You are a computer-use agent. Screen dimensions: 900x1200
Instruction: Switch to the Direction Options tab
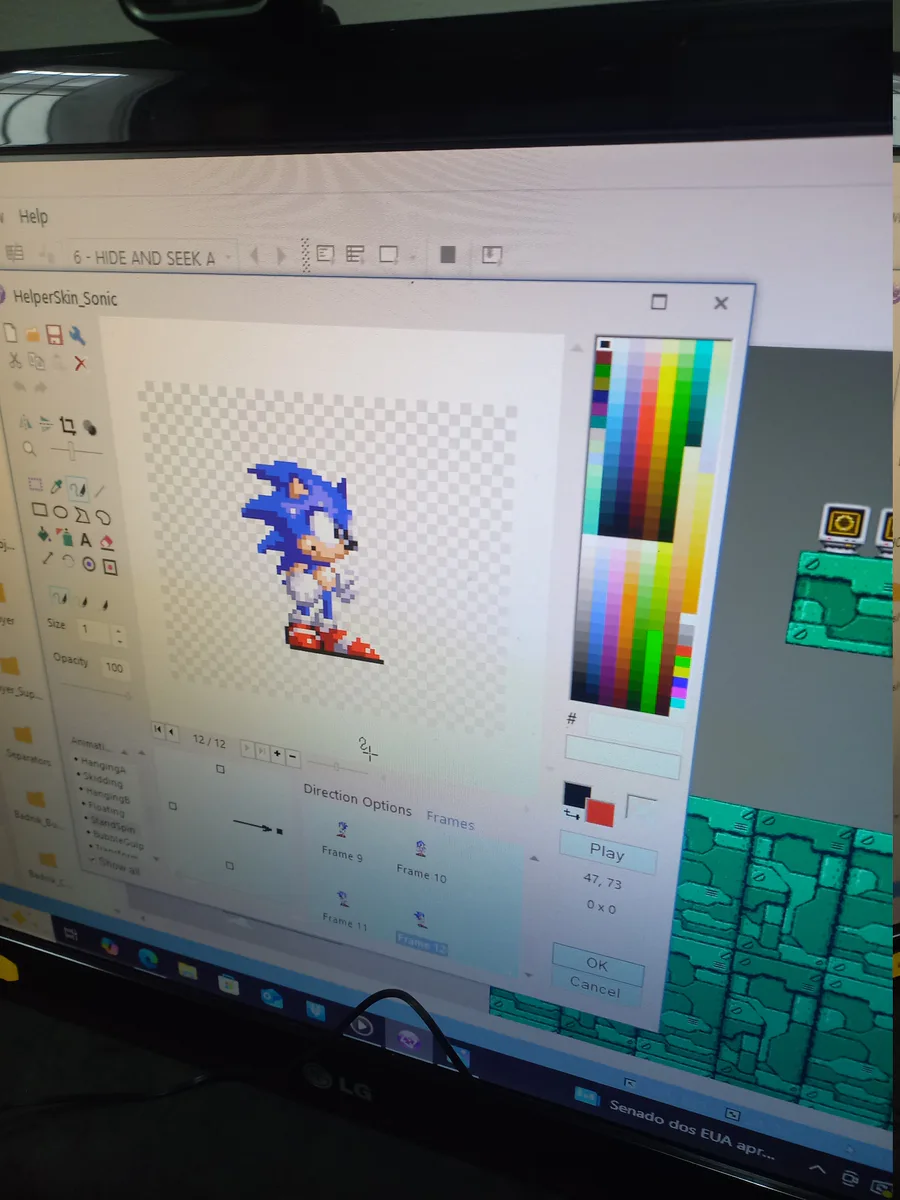[357, 801]
